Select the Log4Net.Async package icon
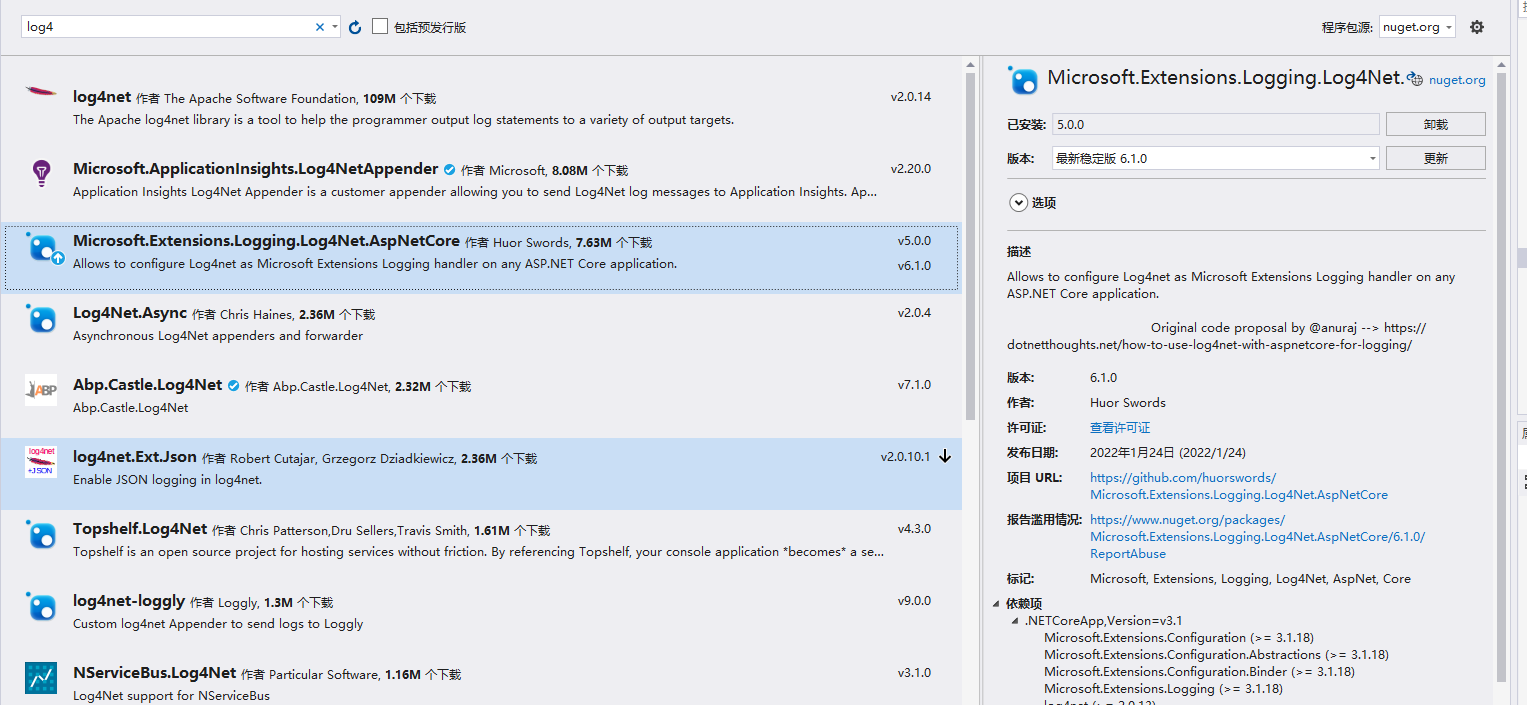This screenshot has width=1527, height=705. [41, 318]
